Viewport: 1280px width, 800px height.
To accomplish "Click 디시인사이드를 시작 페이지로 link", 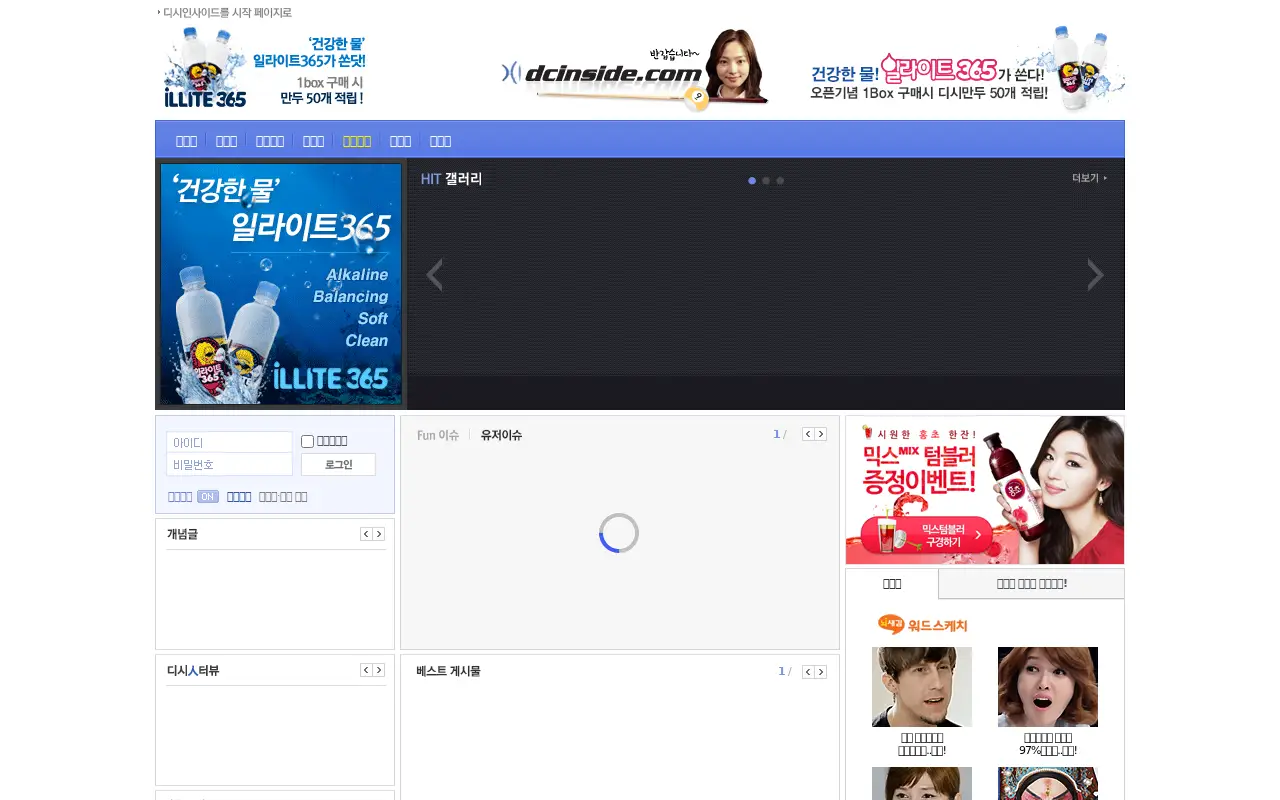I will (x=226, y=13).
